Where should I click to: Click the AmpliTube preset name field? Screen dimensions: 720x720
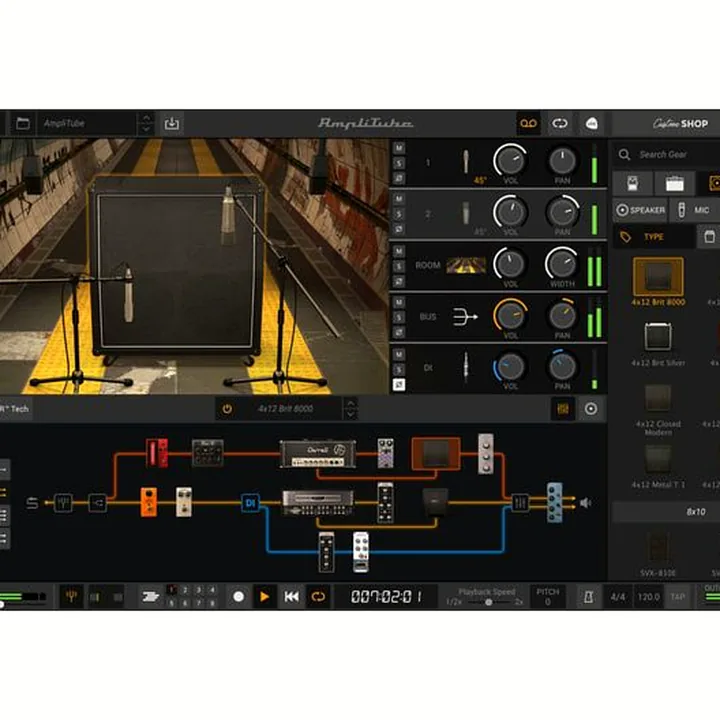click(x=87, y=123)
